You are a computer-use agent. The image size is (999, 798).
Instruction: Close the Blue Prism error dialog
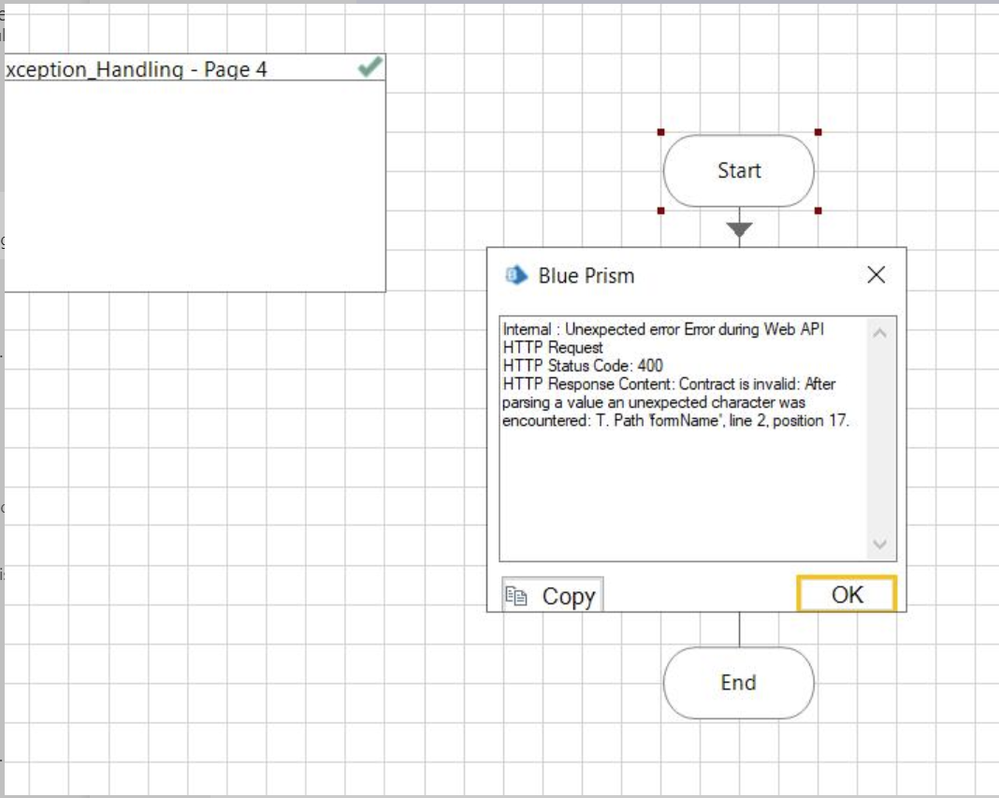click(x=876, y=275)
